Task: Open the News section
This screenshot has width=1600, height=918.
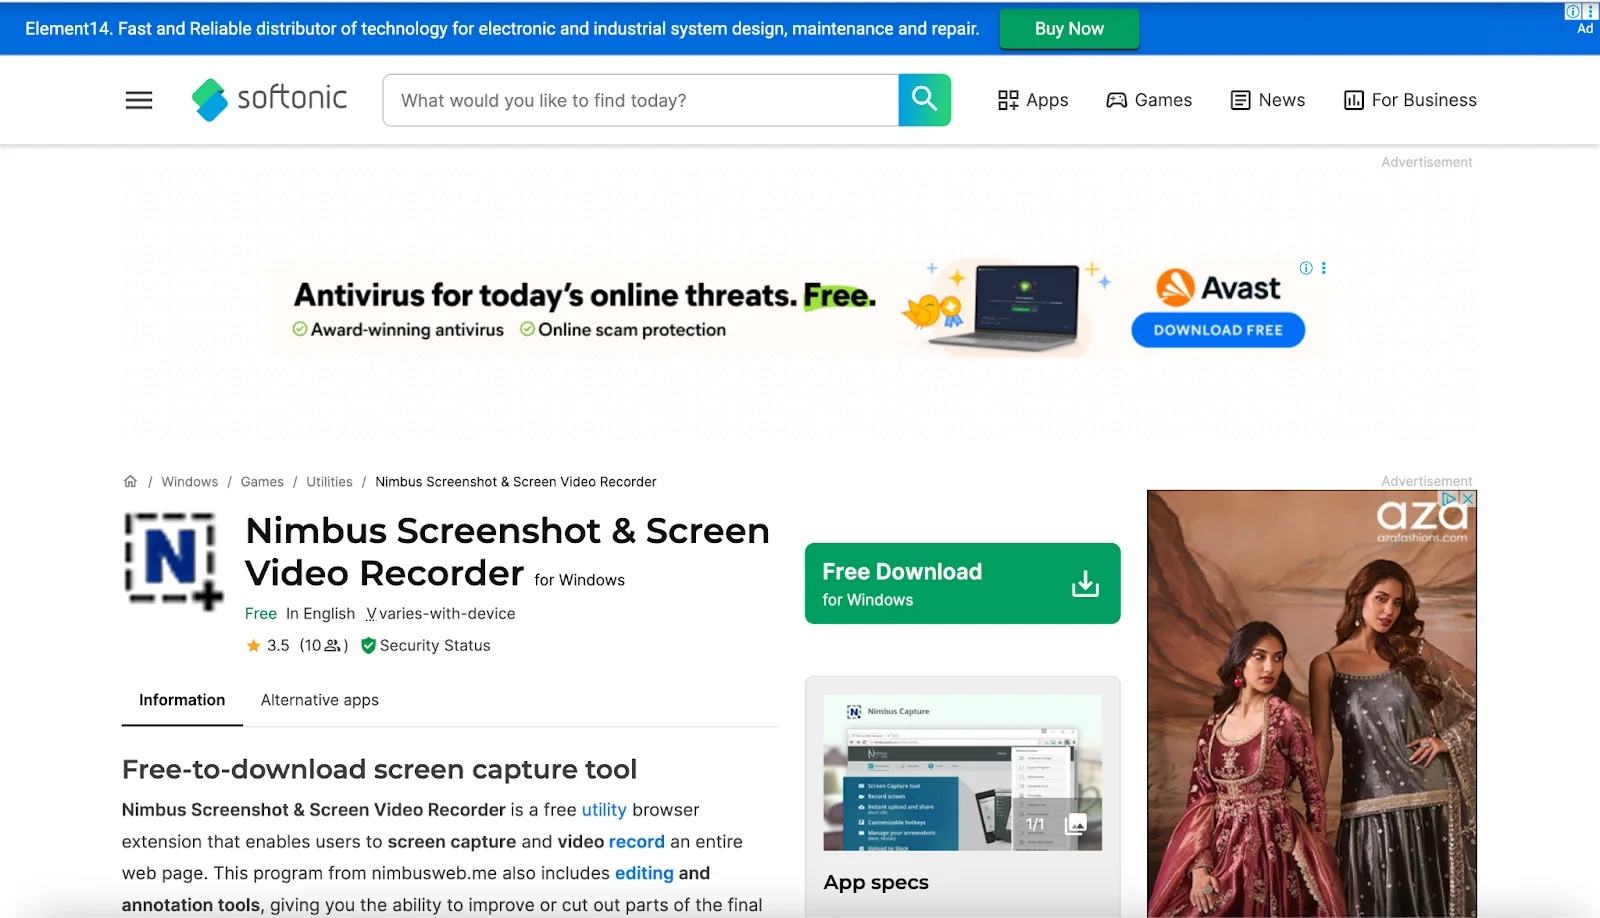Action: (x=1267, y=100)
